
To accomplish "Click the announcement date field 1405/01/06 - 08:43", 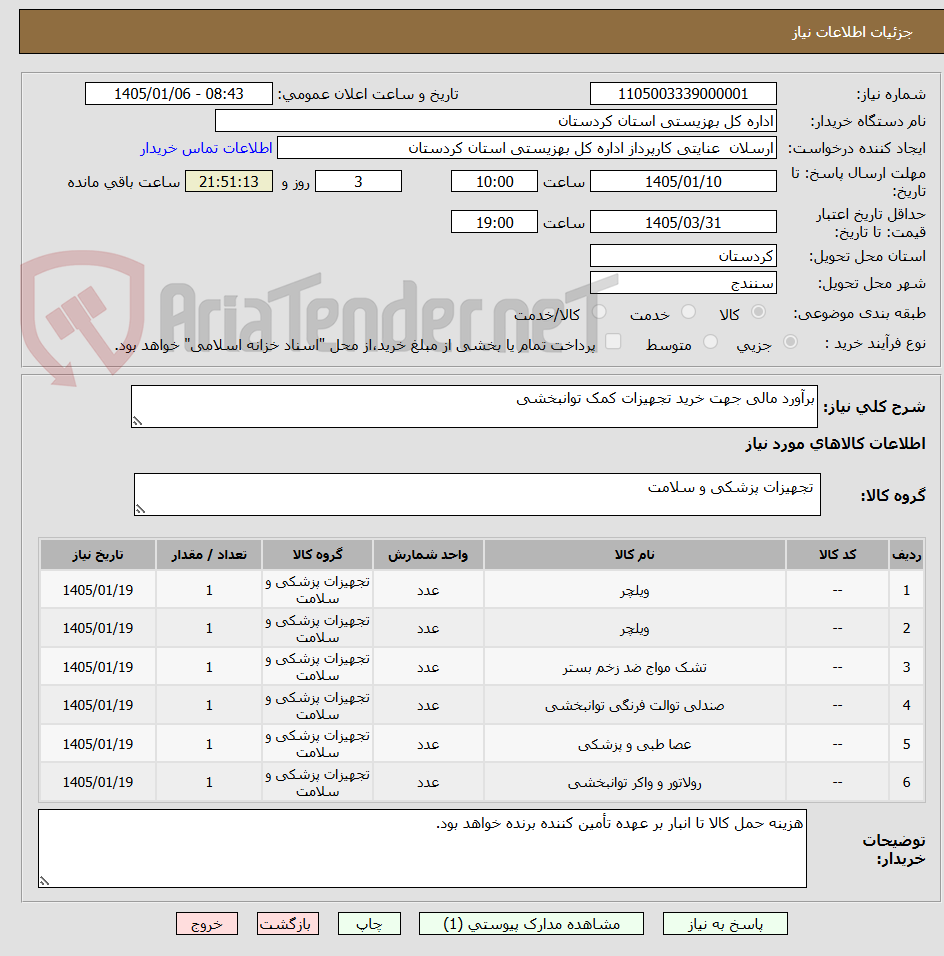I will click(179, 94).
